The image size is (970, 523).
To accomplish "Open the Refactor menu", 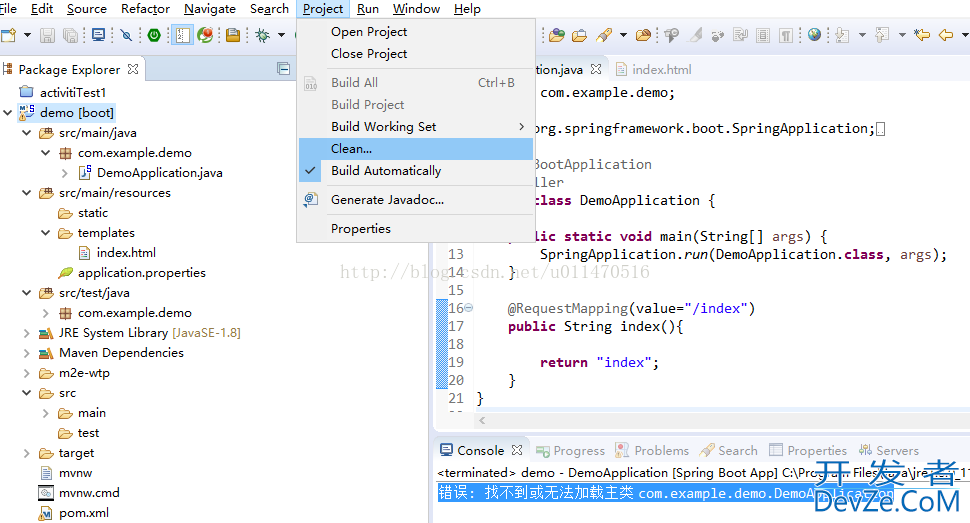I will [x=145, y=9].
